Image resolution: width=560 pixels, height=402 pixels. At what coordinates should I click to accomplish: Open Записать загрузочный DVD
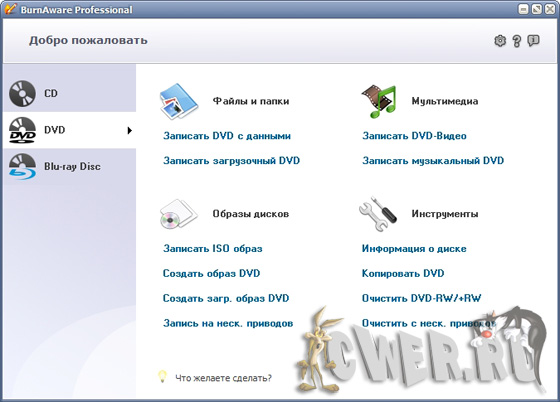[x=231, y=161]
